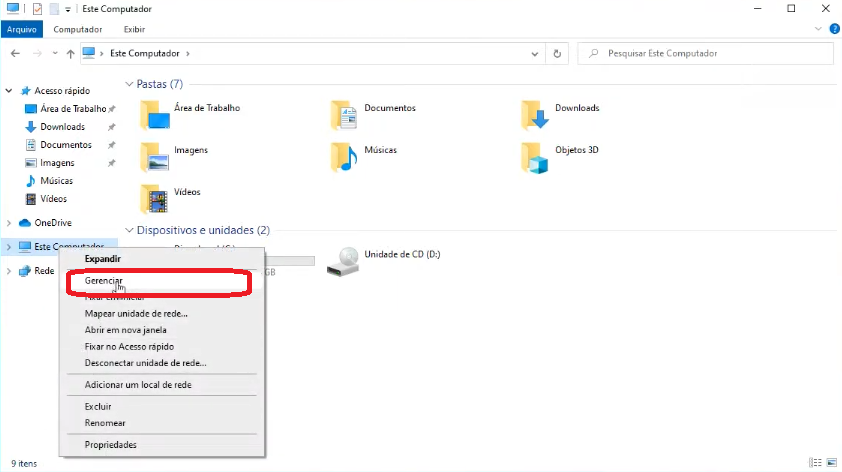842x472 pixels.
Task: Open the recent locations dropdown arrow
Action: [55, 53]
